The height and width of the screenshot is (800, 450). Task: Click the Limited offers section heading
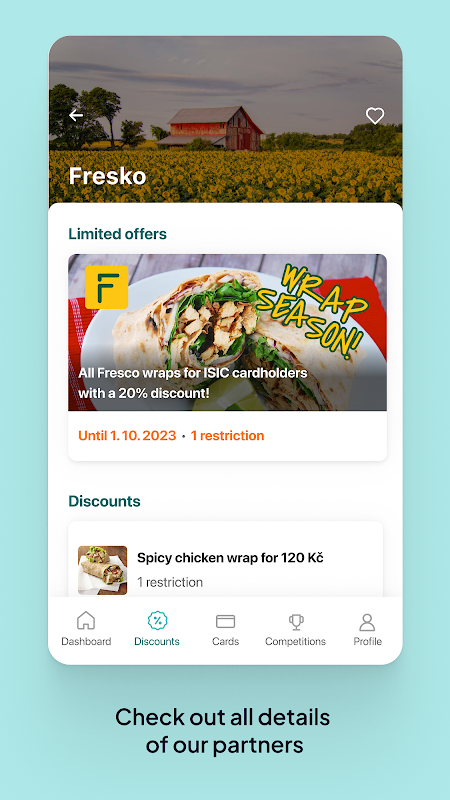coord(118,234)
